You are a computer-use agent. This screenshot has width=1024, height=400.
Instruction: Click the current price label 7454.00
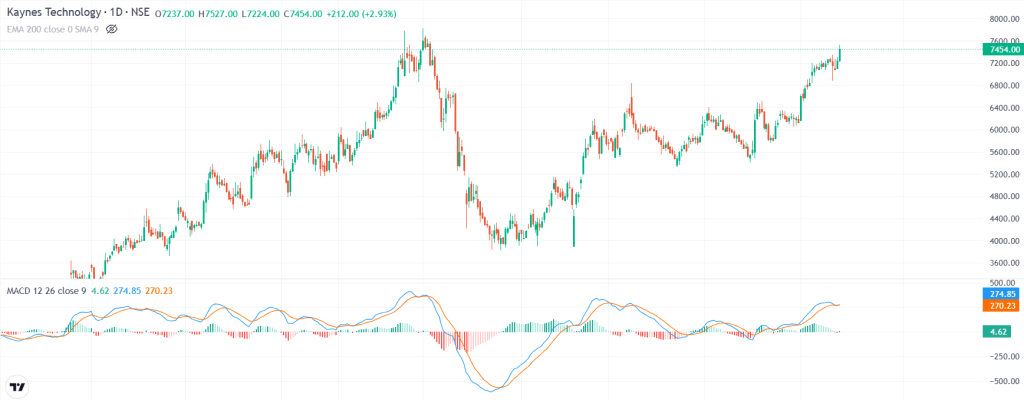click(1002, 50)
